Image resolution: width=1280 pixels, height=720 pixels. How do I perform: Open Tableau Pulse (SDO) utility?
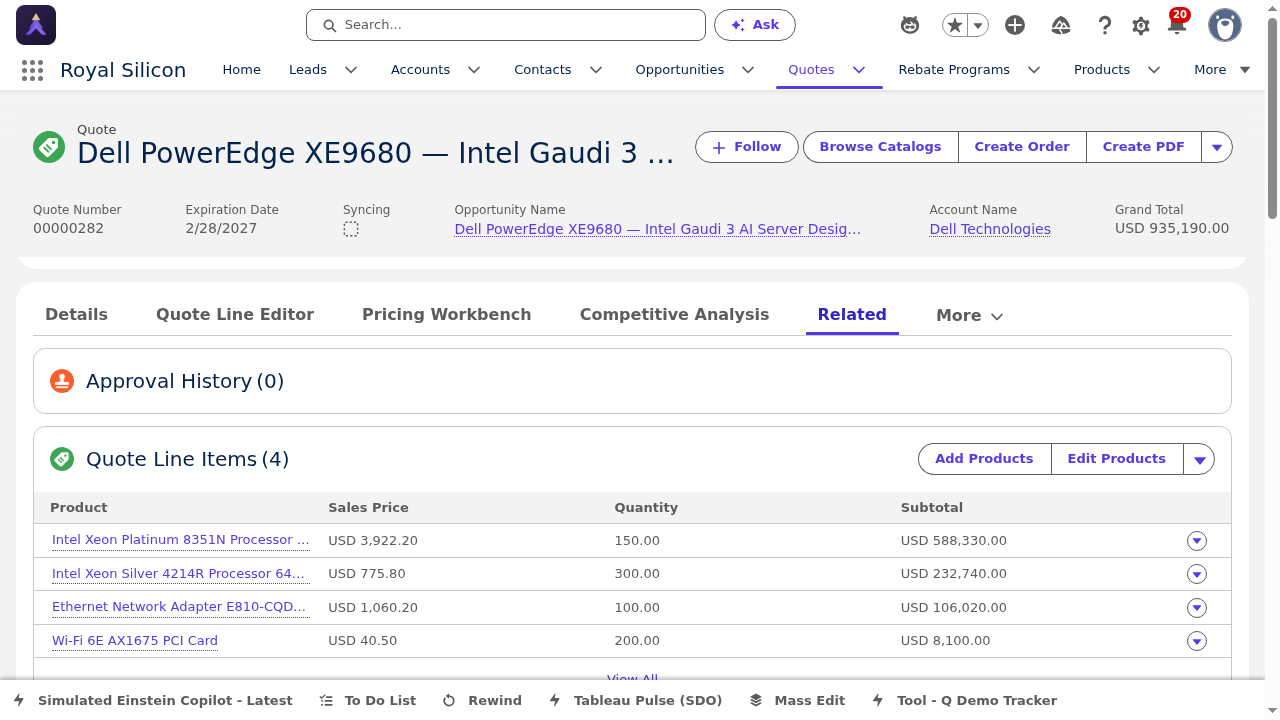coord(635,700)
